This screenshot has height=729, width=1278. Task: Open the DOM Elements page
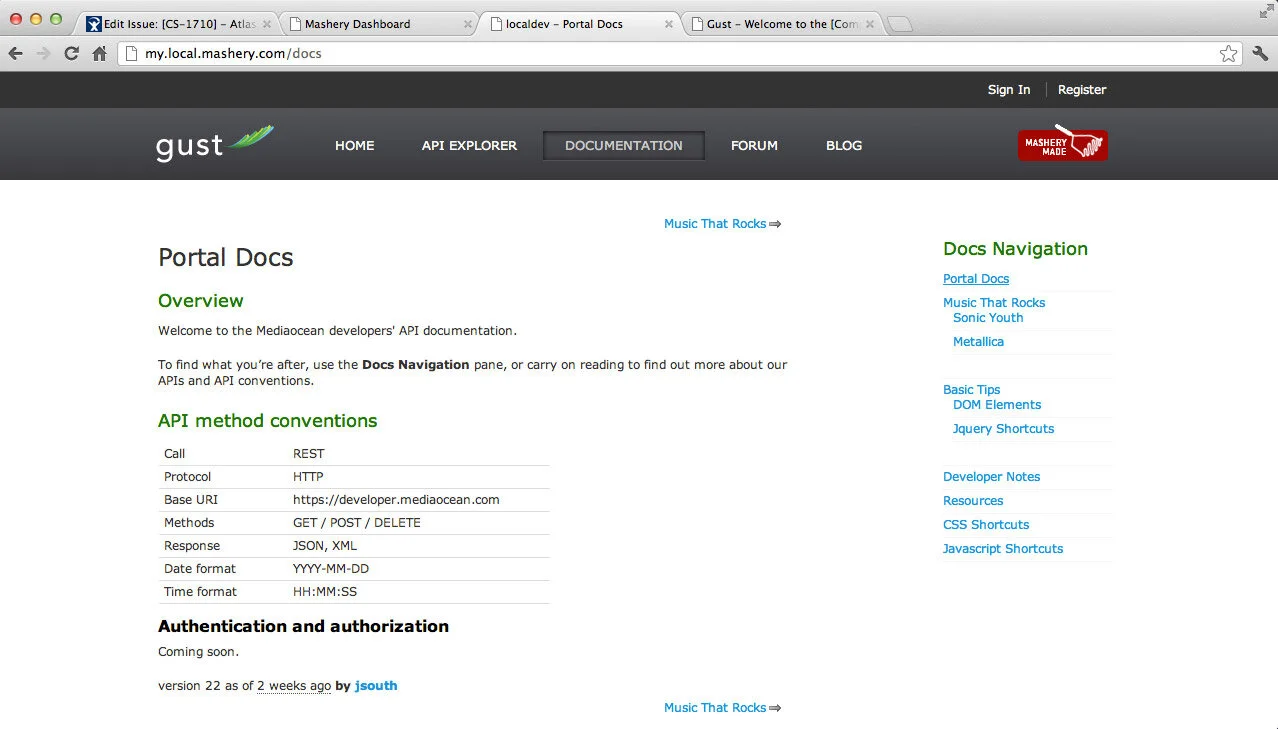pos(997,405)
